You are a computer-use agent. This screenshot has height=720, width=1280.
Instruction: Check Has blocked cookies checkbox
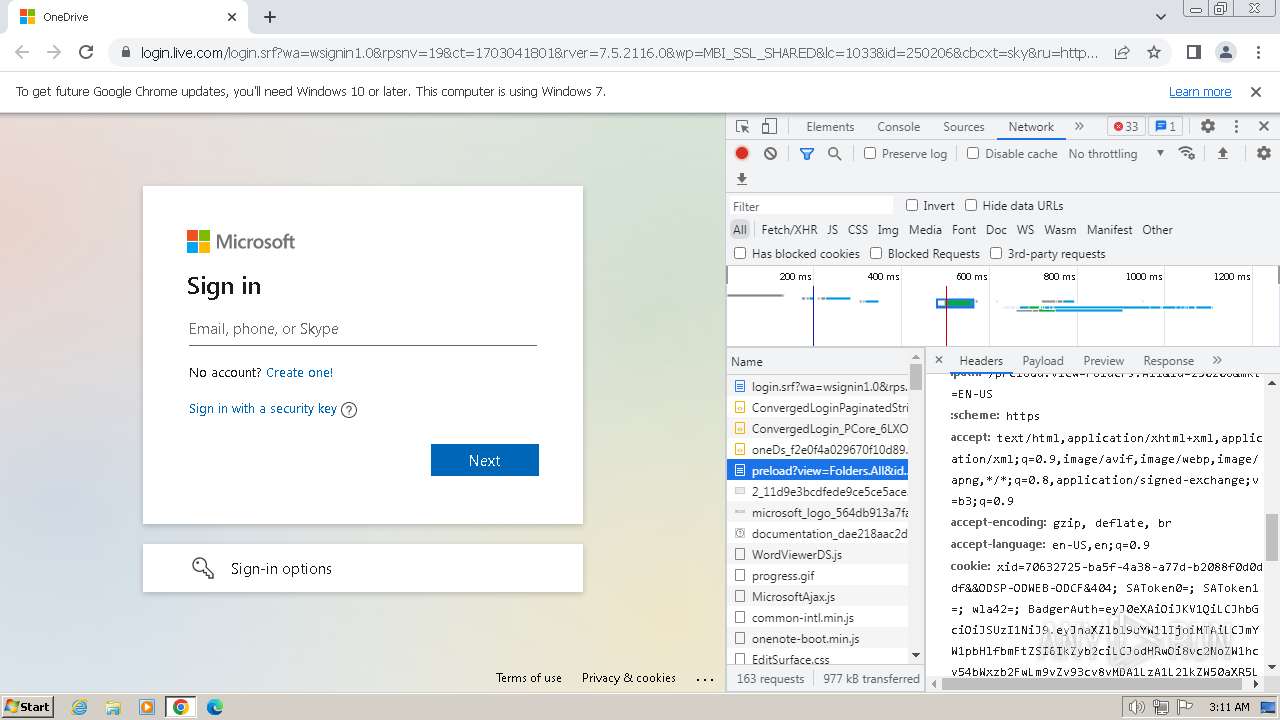(740, 253)
